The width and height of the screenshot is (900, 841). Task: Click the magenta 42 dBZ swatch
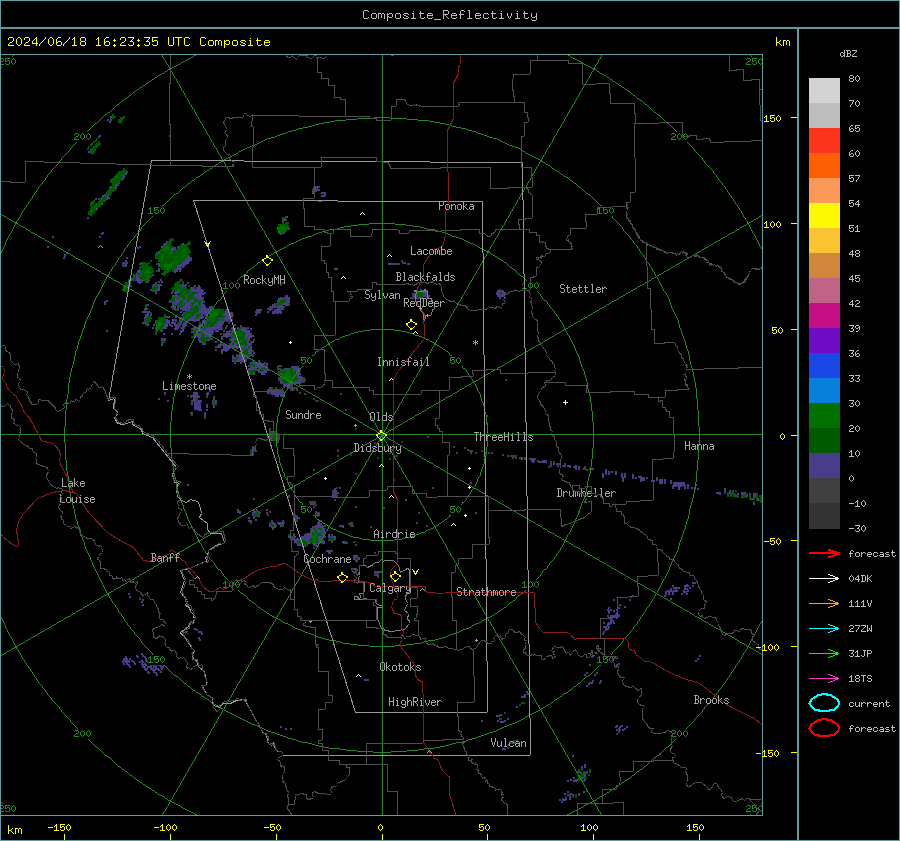click(x=824, y=315)
